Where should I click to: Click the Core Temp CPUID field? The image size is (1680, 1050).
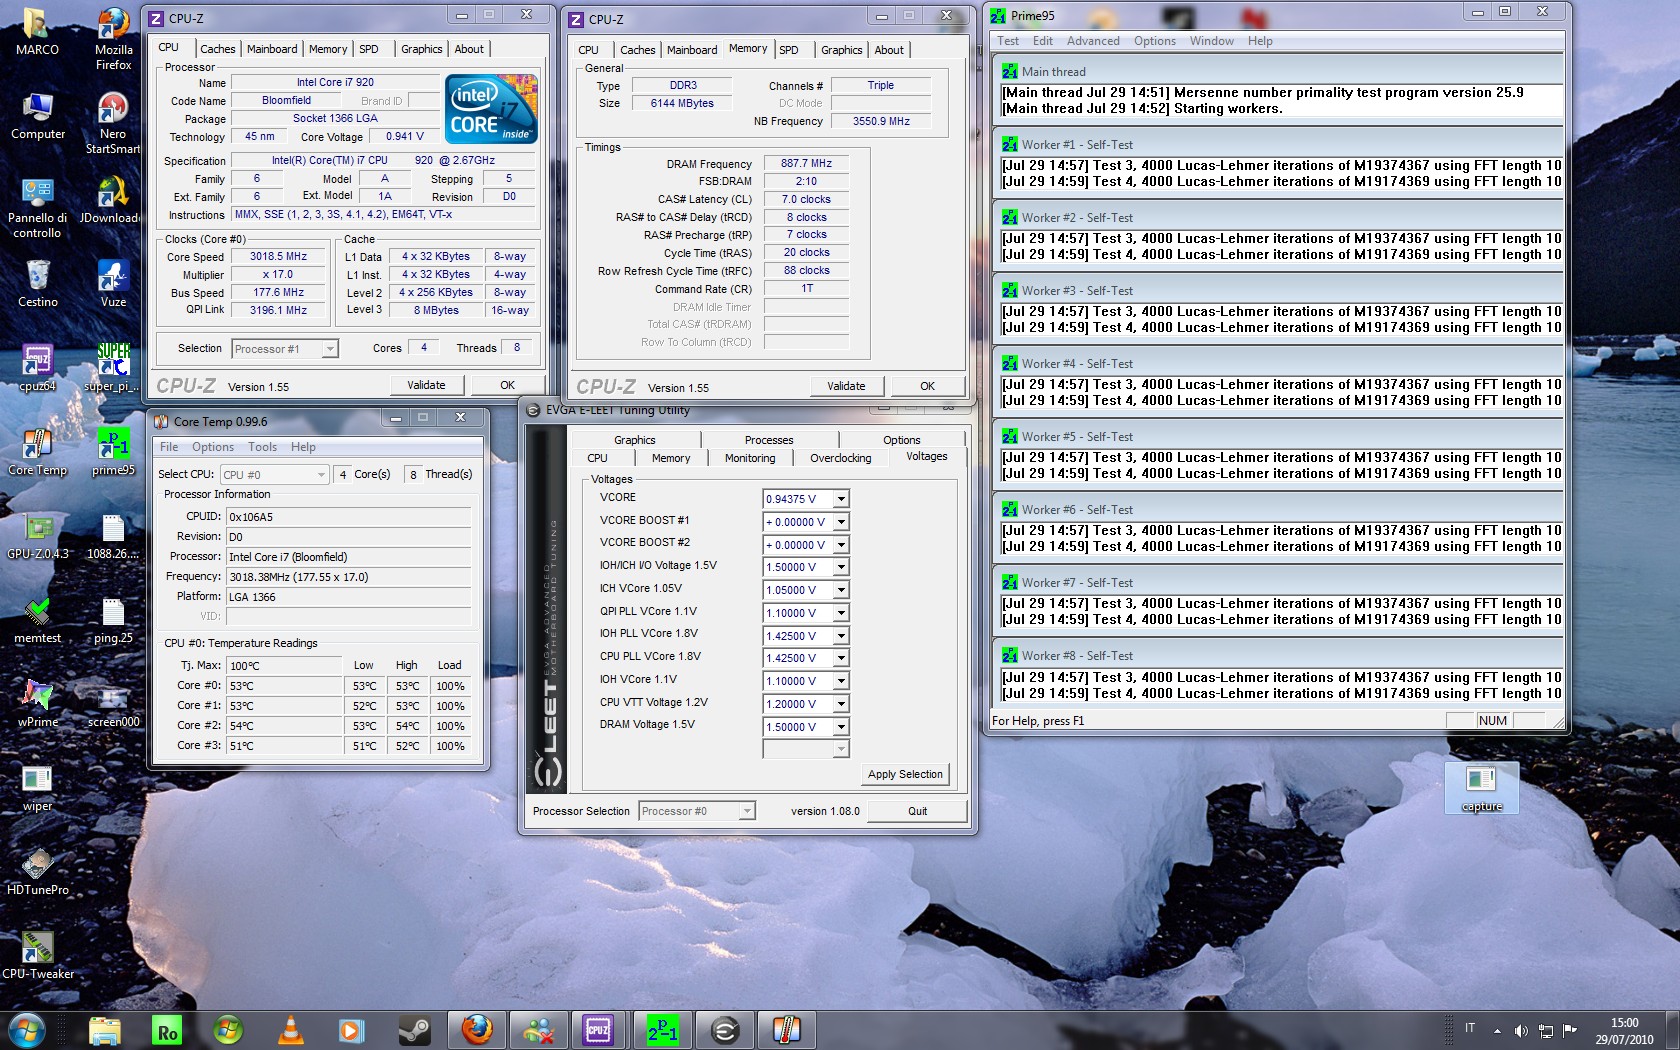click(348, 517)
